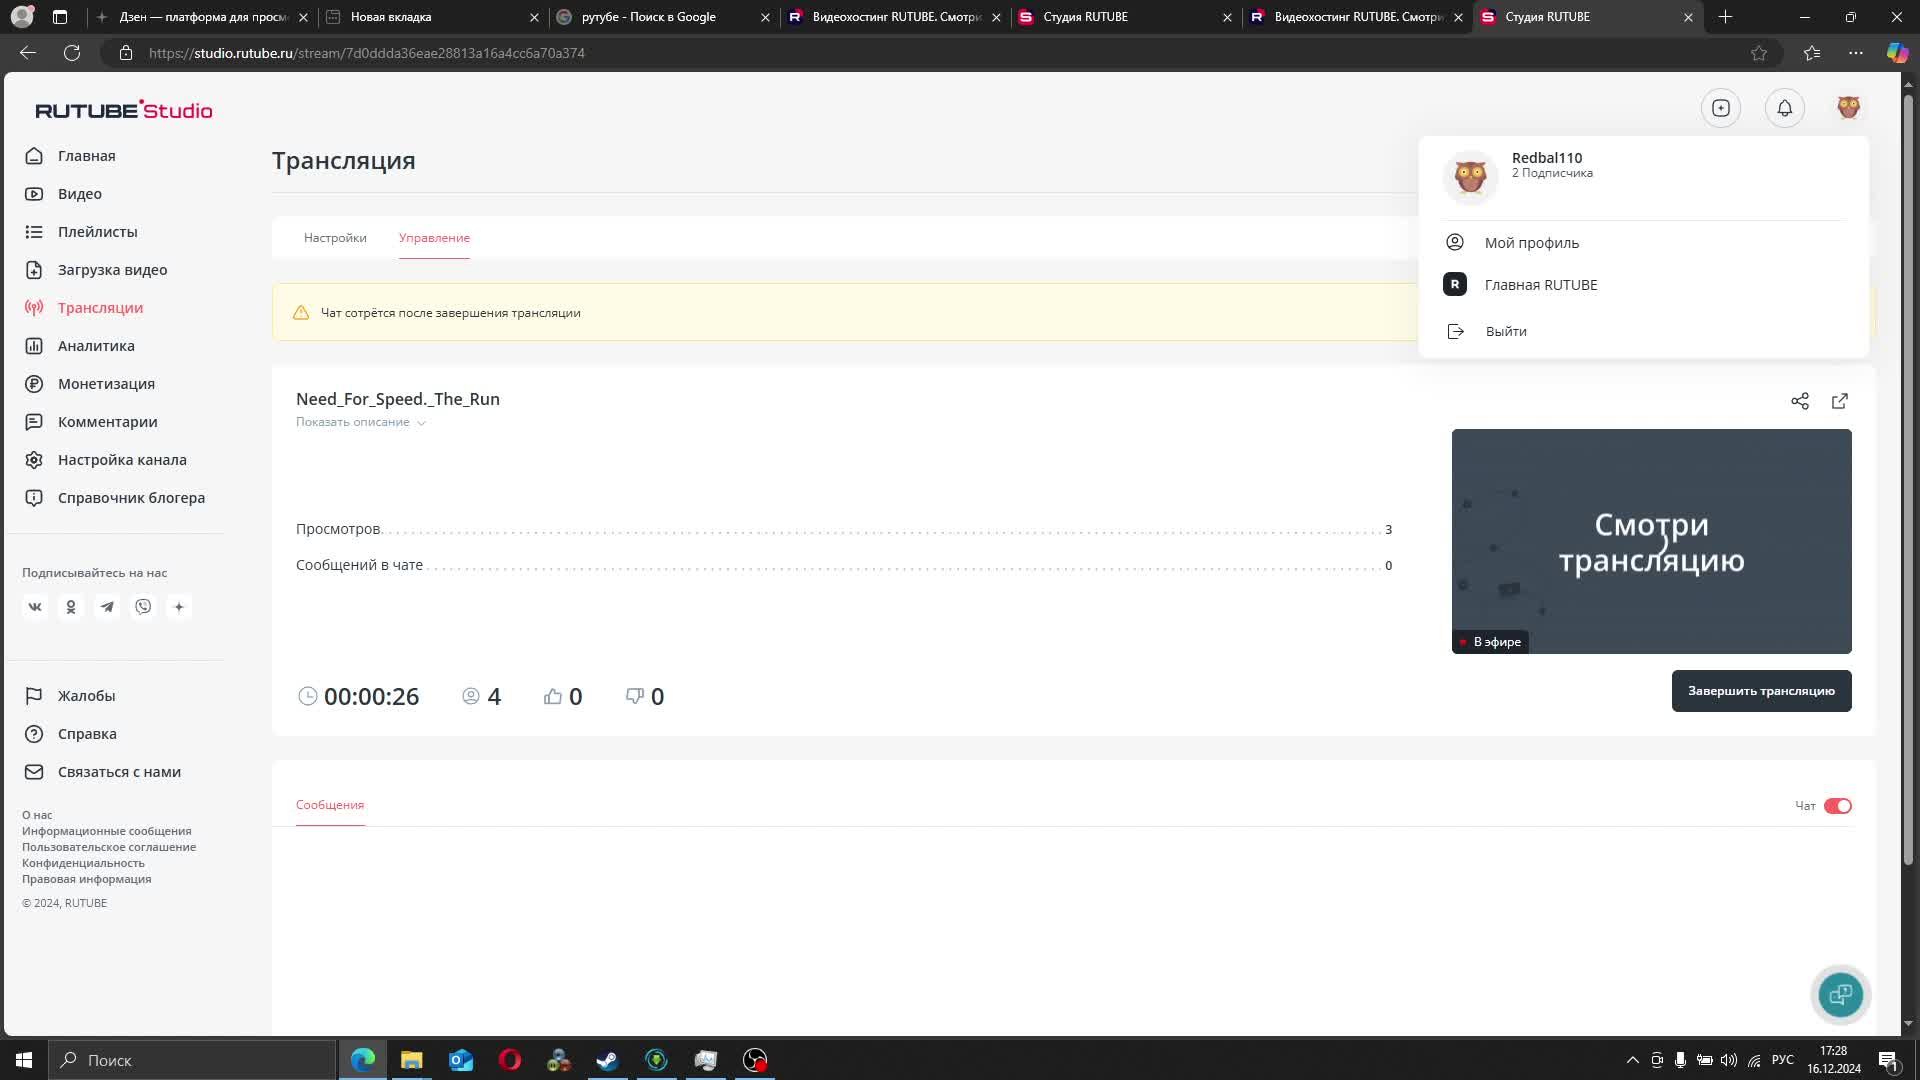Open the support chat bubble button
This screenshot has width=1920, height=1080.
coord(1840,995)
